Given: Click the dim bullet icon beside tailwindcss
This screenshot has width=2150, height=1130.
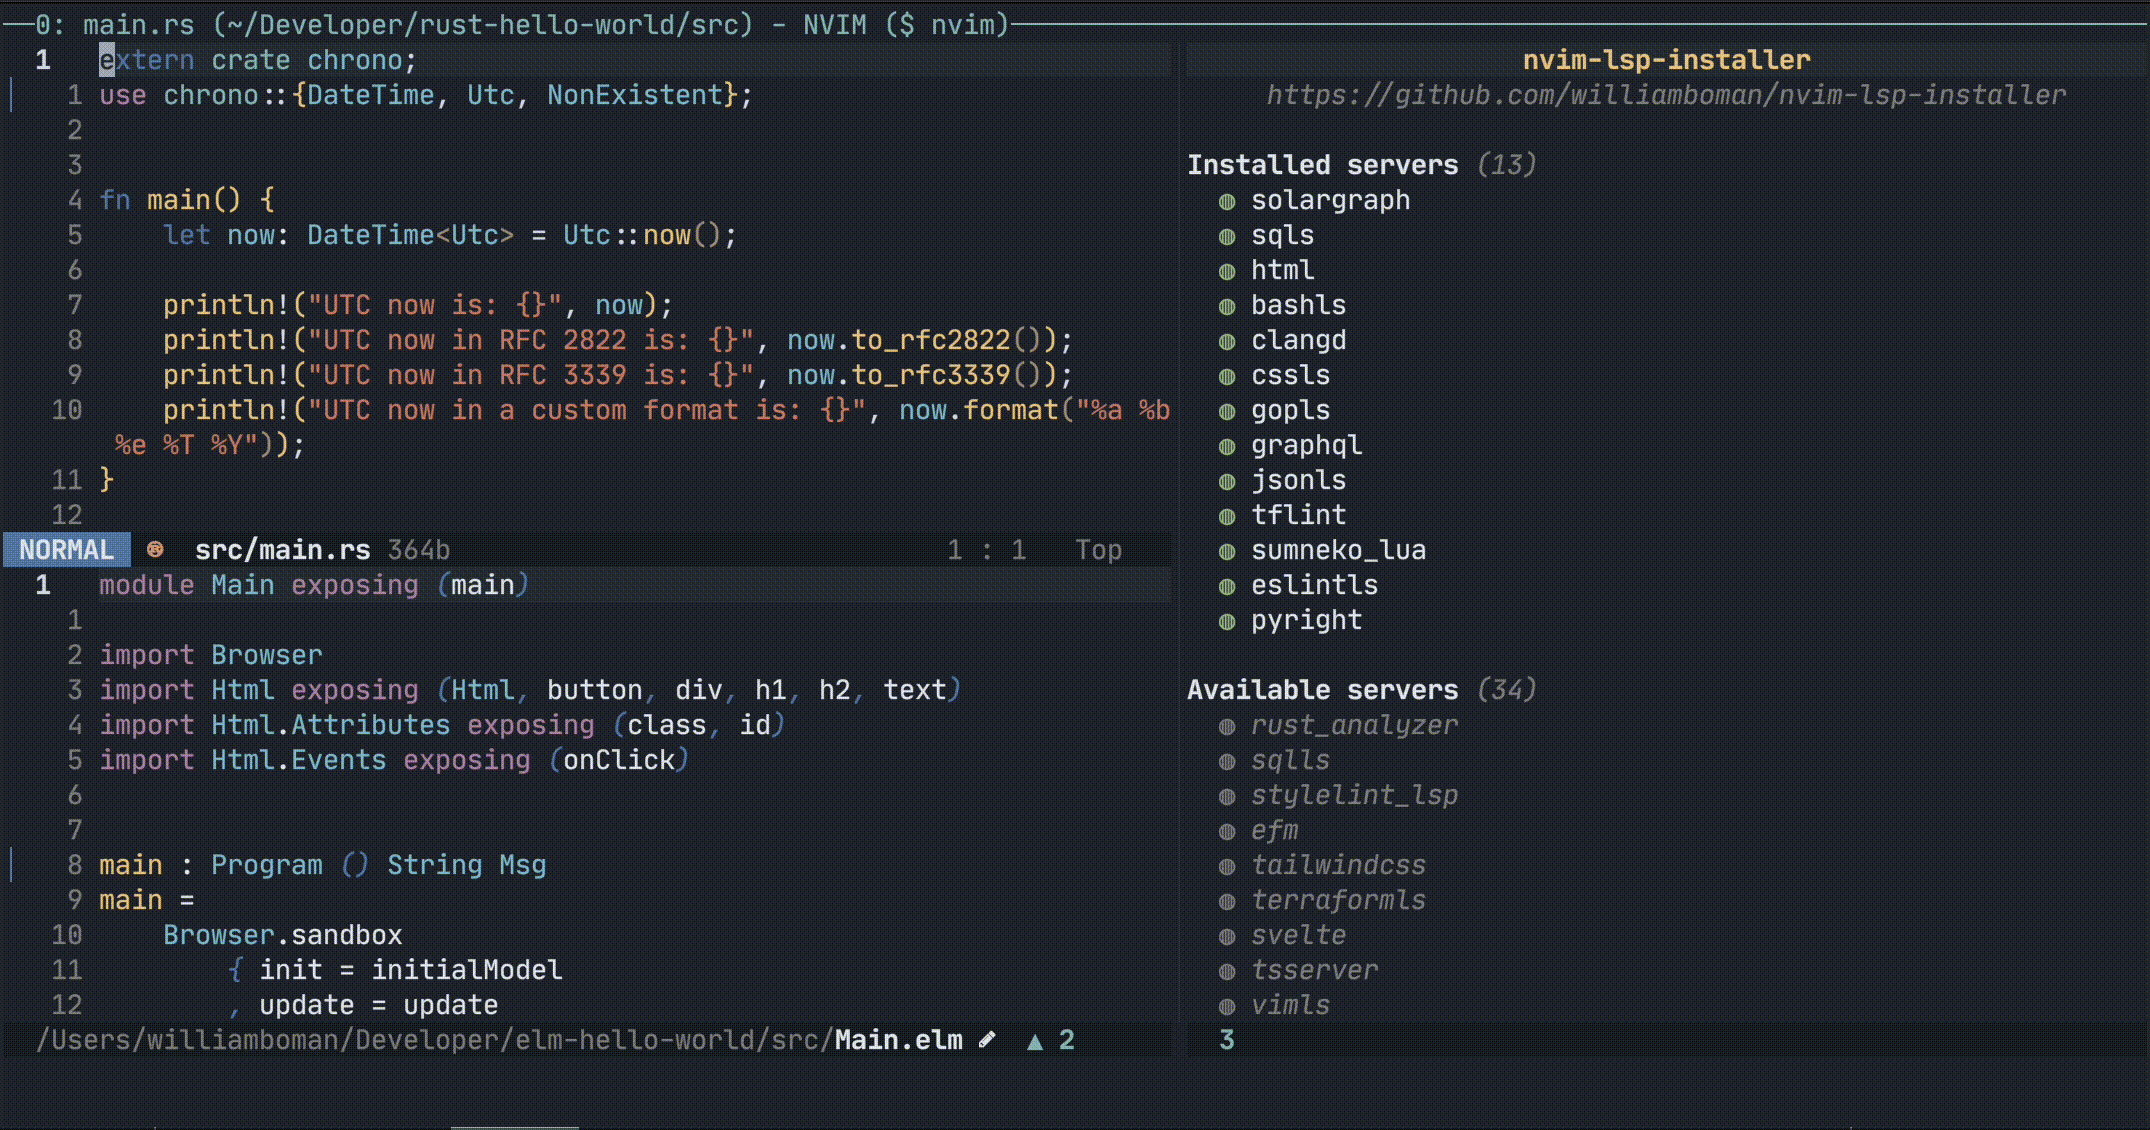Looking at the screenshot, I should pos(1227,867).
